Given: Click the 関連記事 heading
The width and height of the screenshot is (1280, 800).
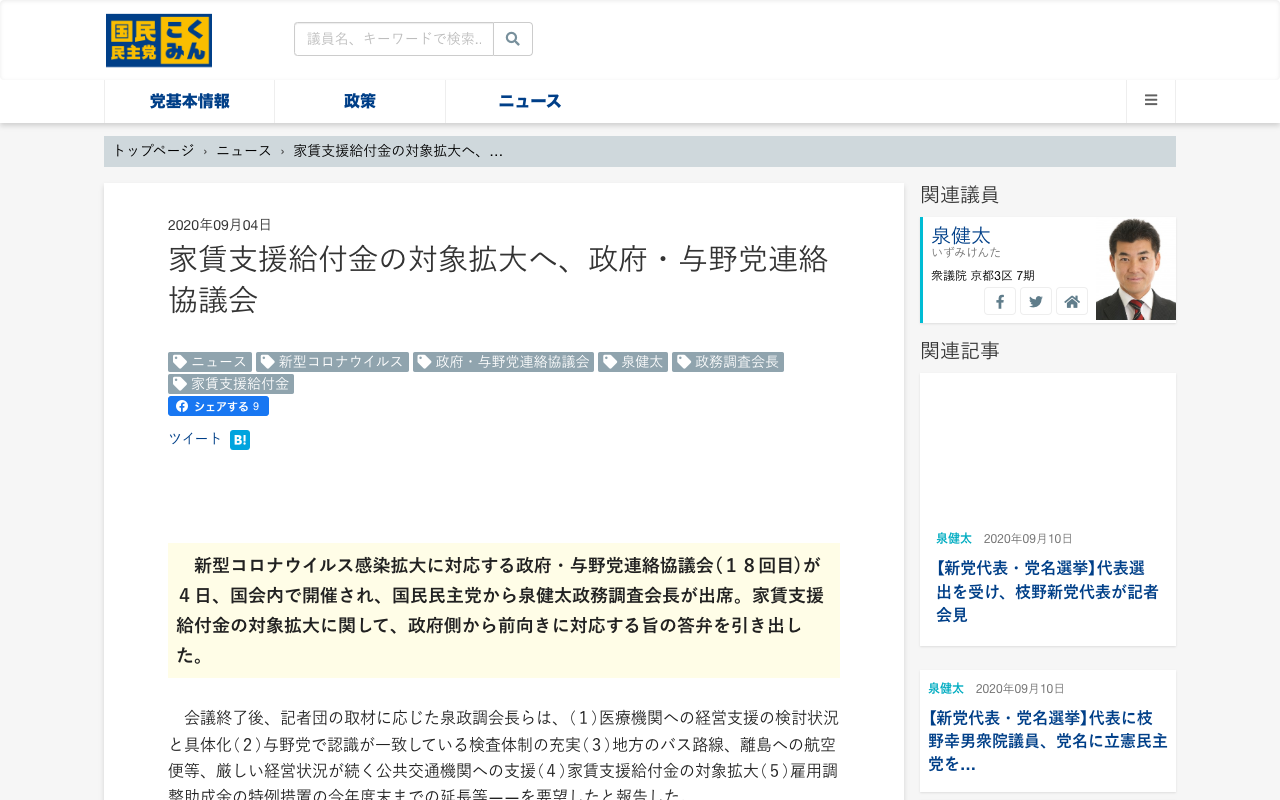Looking at the screenshot, I should (x=959, y=350).
